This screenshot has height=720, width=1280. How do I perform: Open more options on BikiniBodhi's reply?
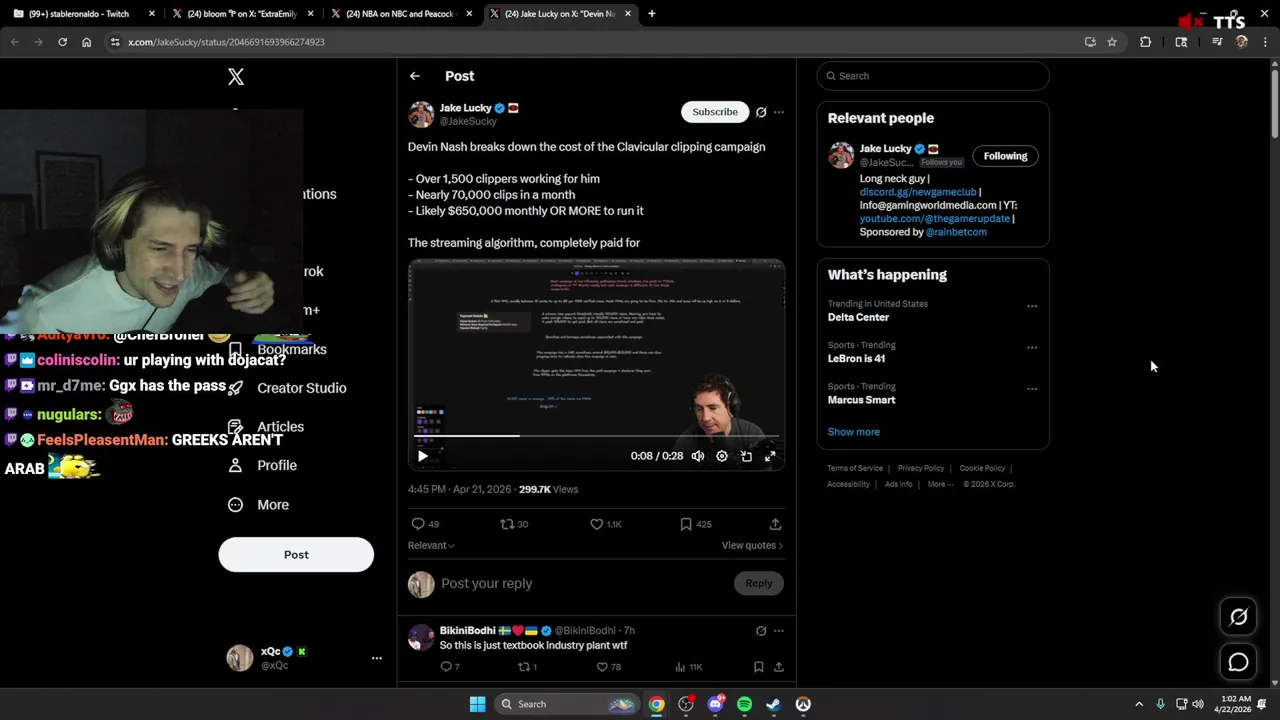point(779,631)
